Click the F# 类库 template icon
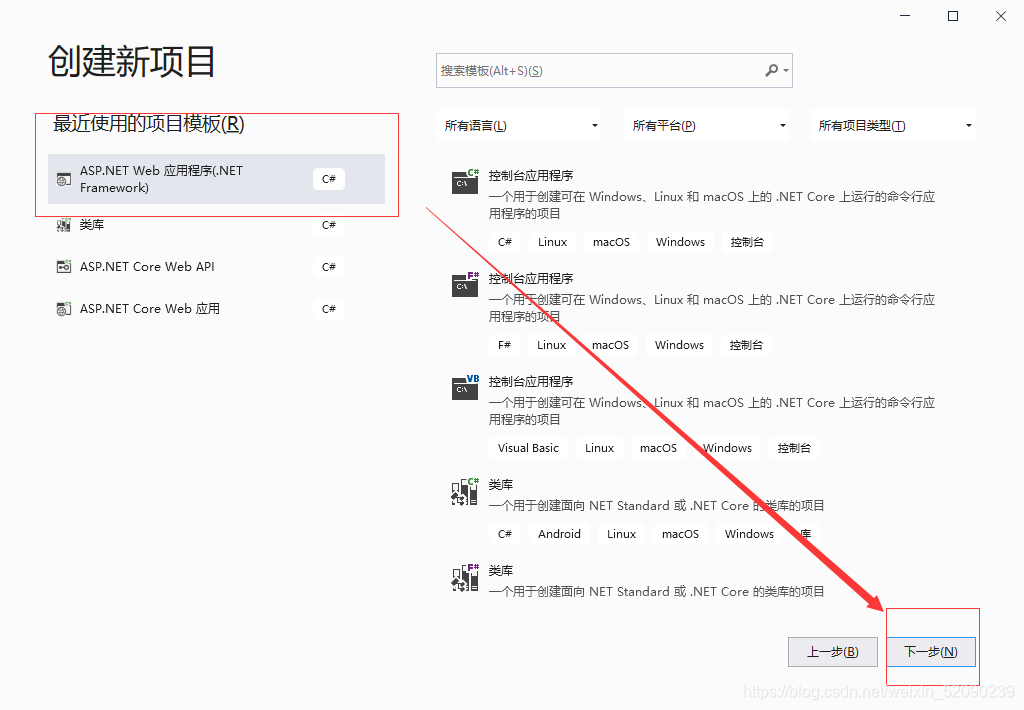 pyautogui.click(x=465, y=577)
